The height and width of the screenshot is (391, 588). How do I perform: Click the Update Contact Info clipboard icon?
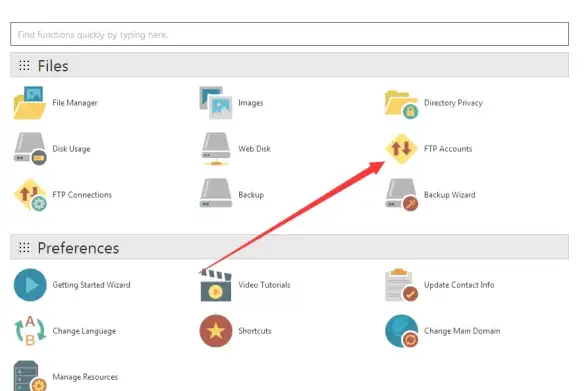[x=402, y=285]
